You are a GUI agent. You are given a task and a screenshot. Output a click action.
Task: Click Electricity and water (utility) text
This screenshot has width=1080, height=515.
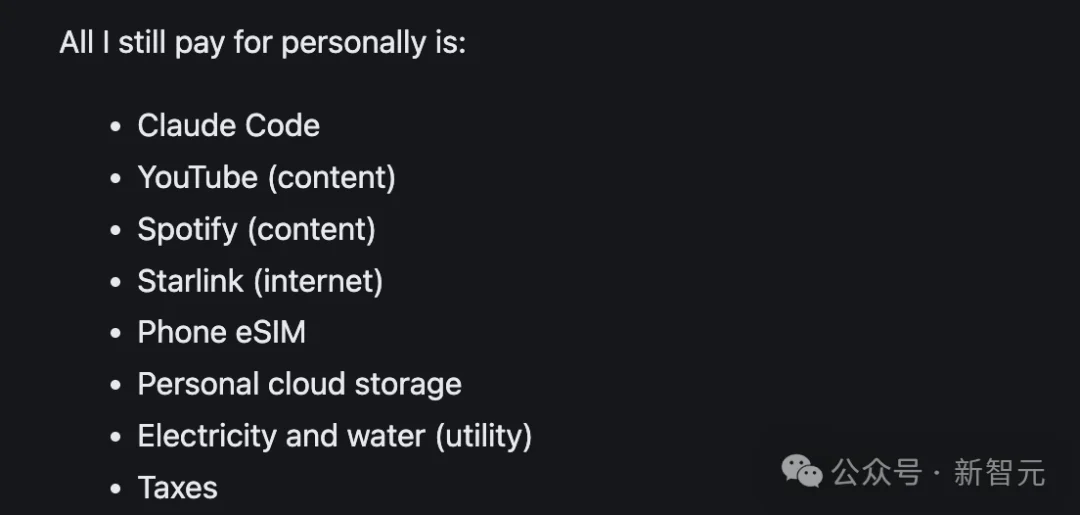coord(335,436)
